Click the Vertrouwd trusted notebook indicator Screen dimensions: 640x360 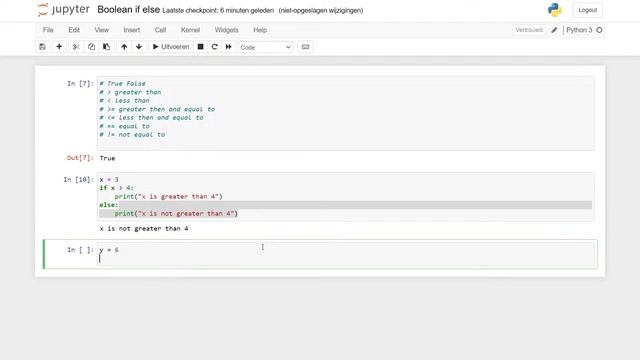tap(529, 30)
